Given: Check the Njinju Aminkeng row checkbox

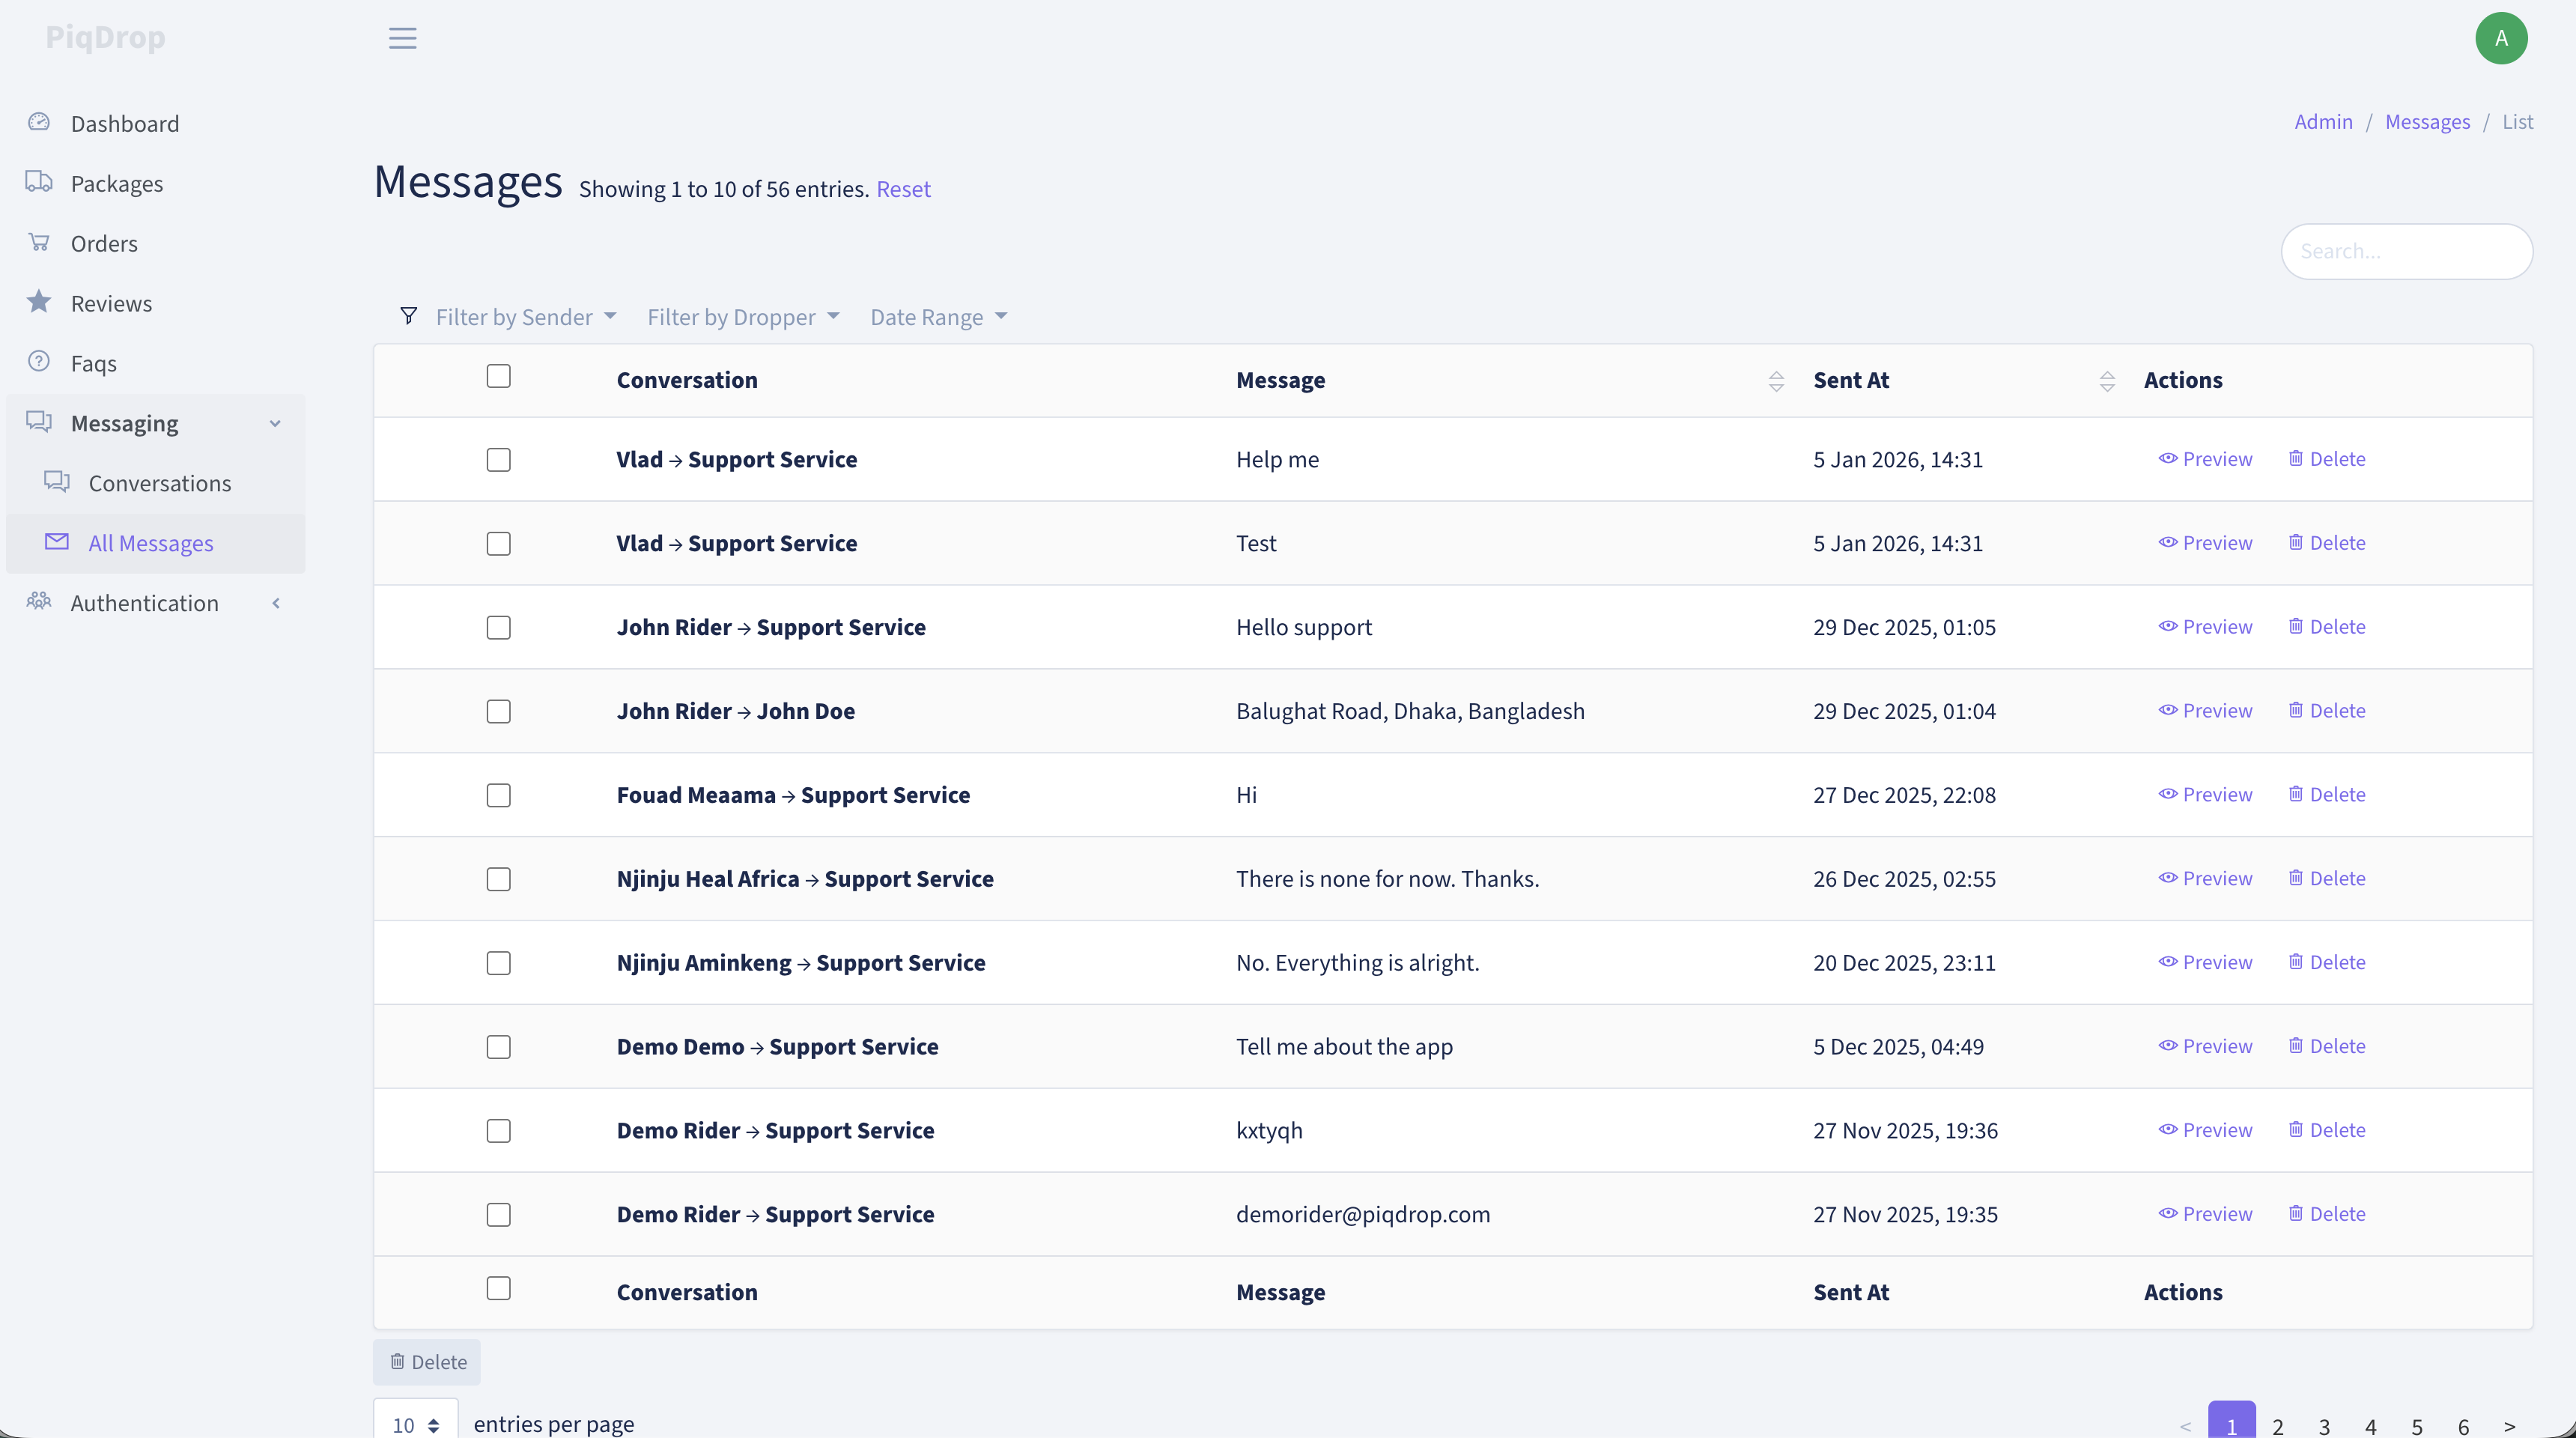Looking at the screenshot, I should [x=498, y=964].
